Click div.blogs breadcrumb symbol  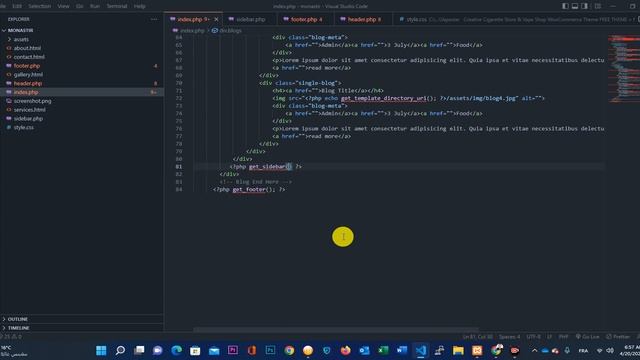pos(227,31)
